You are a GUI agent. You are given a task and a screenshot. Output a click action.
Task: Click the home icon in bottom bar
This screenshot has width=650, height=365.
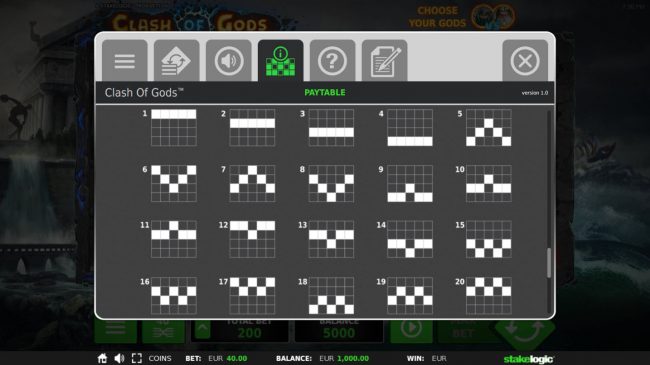coord(102,358)
